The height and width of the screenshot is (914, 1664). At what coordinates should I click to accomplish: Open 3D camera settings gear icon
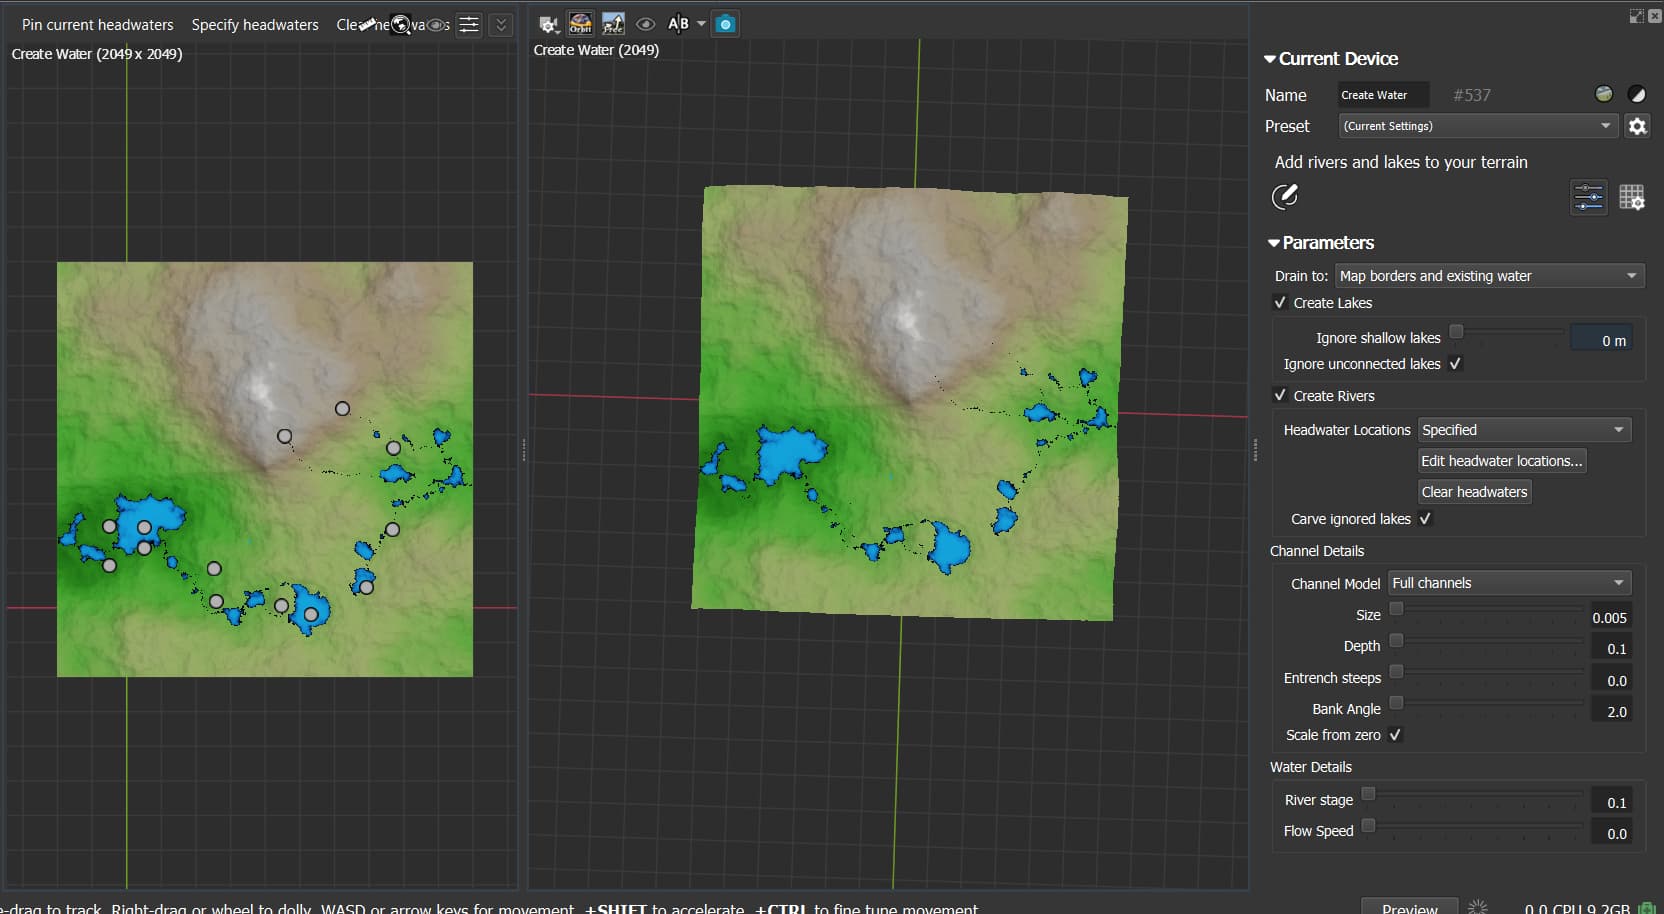(x=548, y=24)
